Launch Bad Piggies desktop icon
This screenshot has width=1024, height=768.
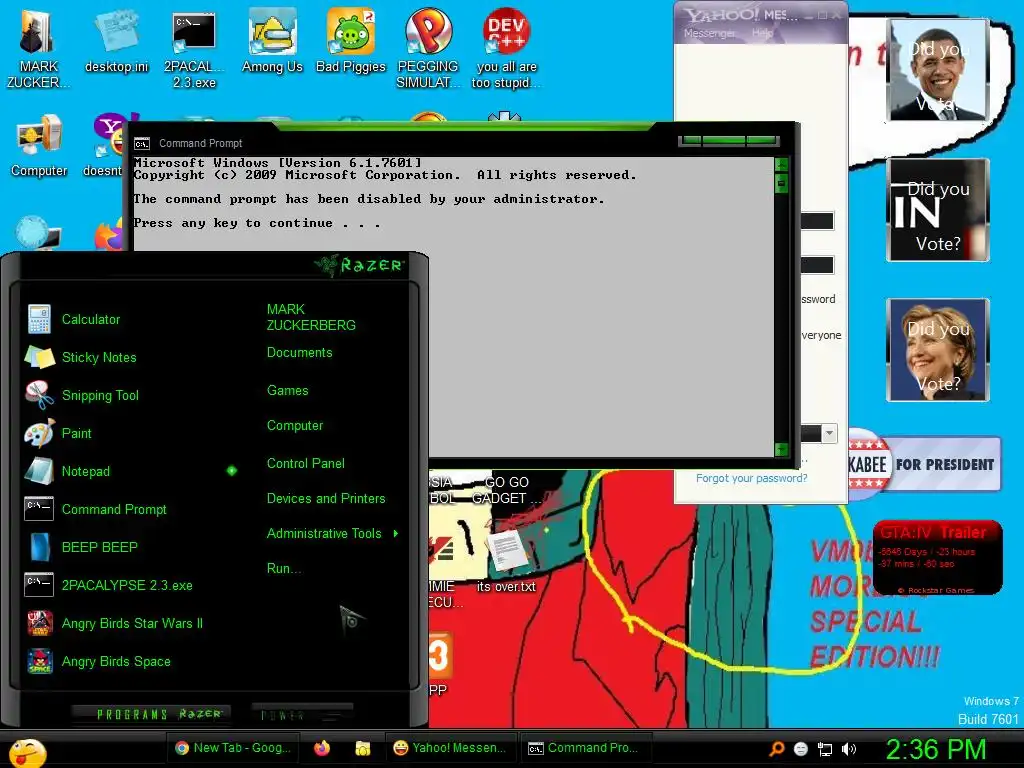351,41
